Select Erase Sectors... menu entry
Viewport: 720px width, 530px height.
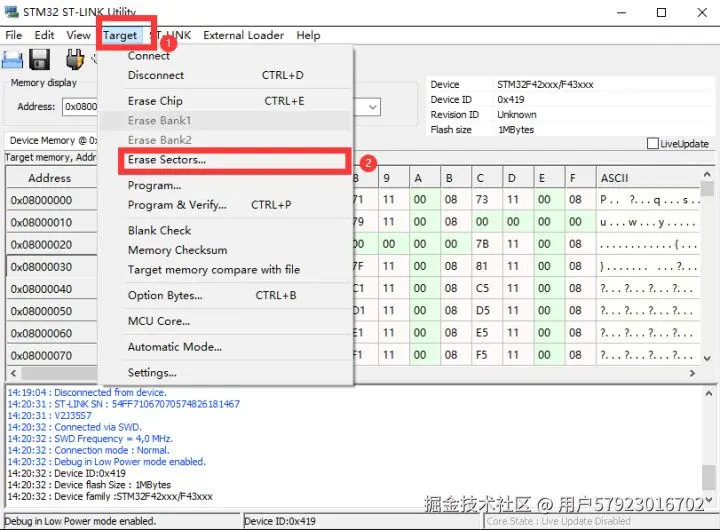(x=225, y=160)
